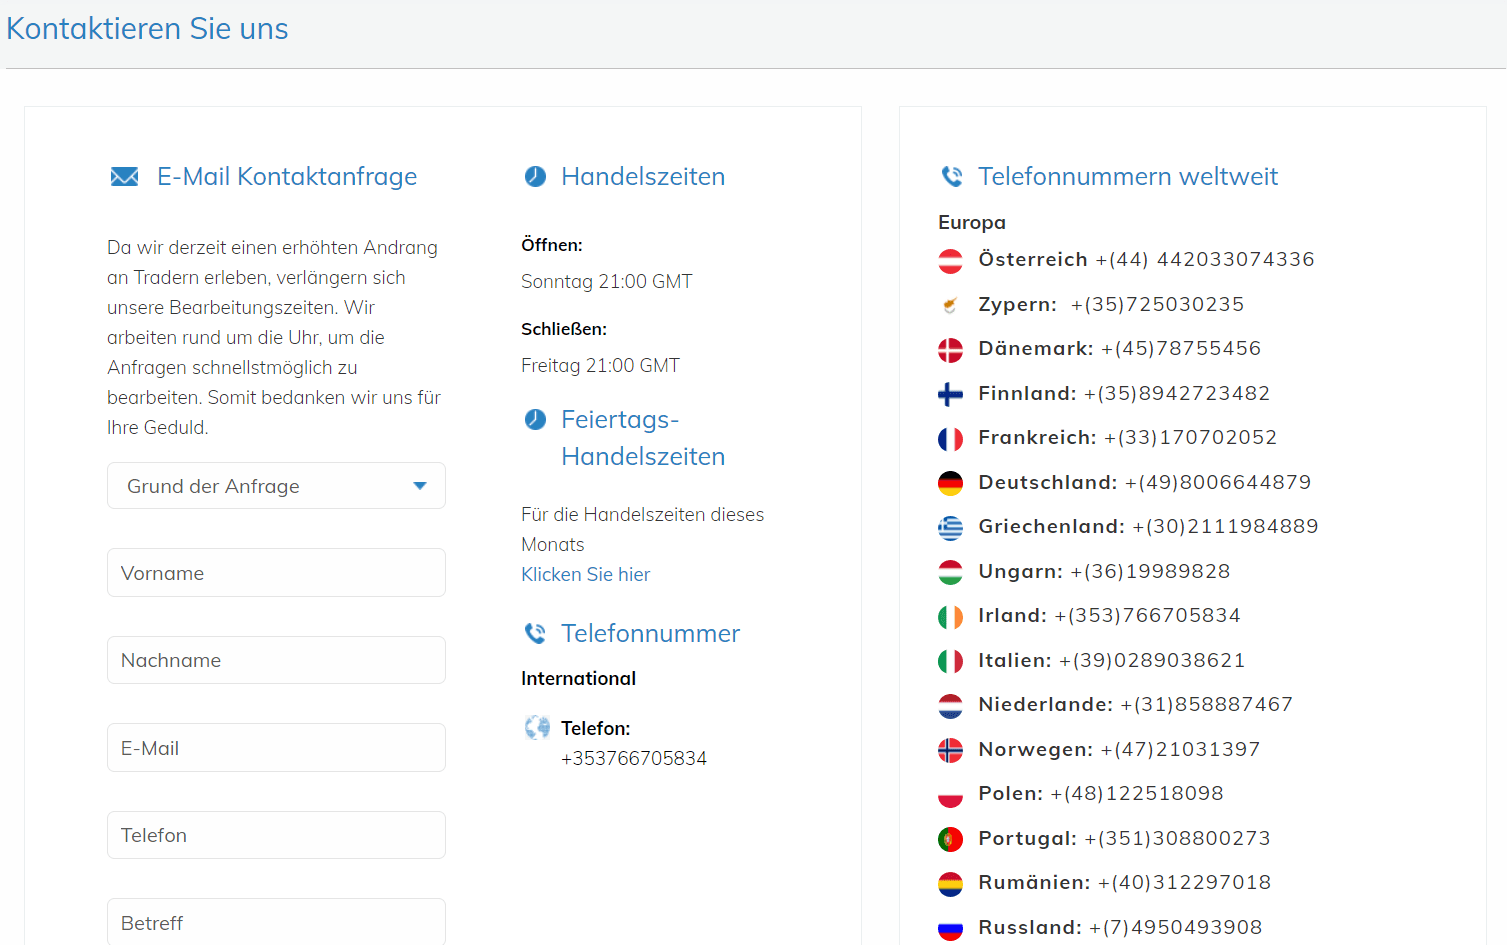Click the Portugal flag icon
1507x945 pixels.
950,839
